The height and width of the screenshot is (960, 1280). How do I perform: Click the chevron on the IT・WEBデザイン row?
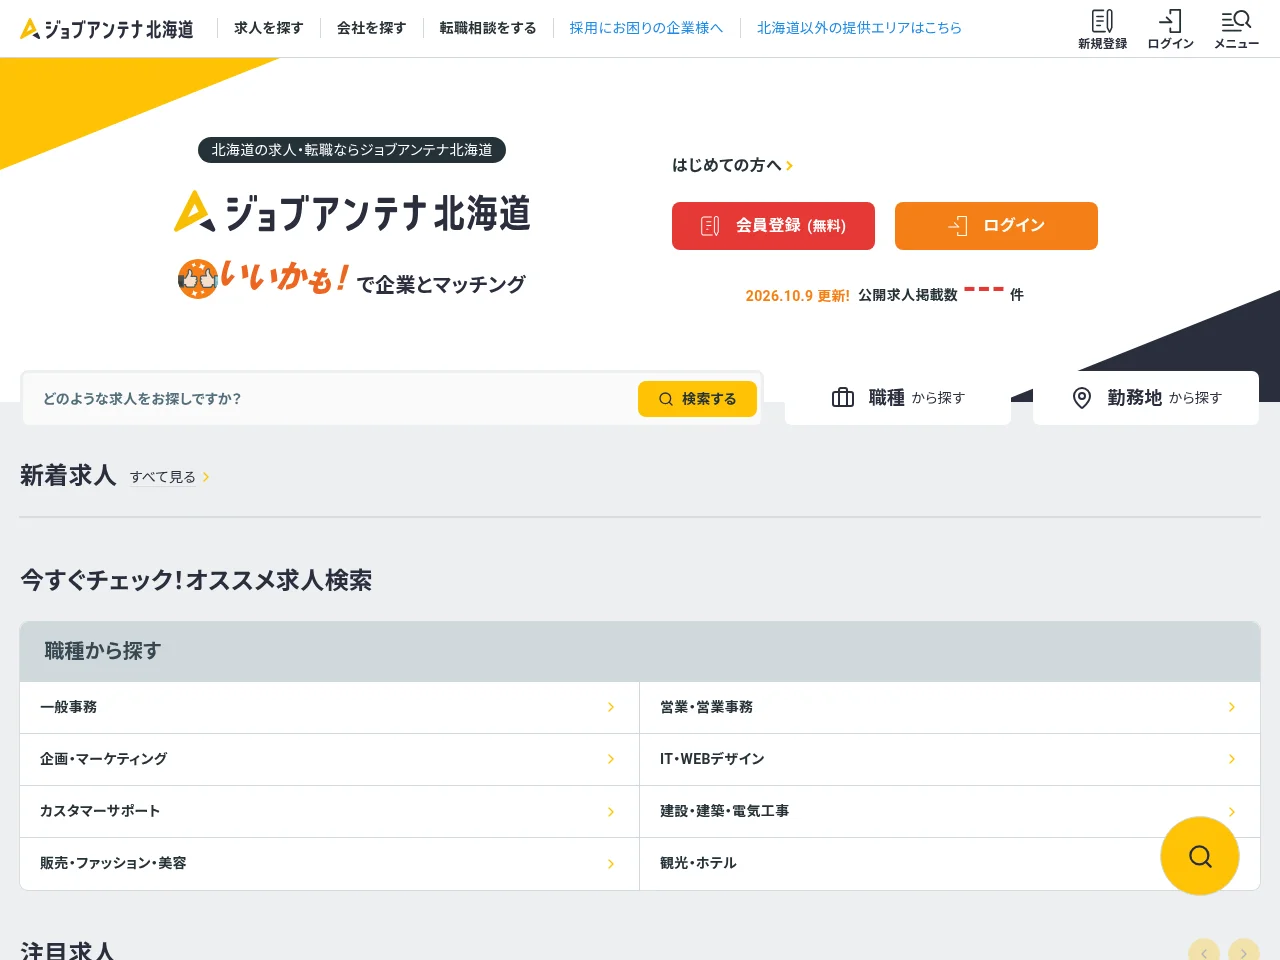click(1231, 759)
